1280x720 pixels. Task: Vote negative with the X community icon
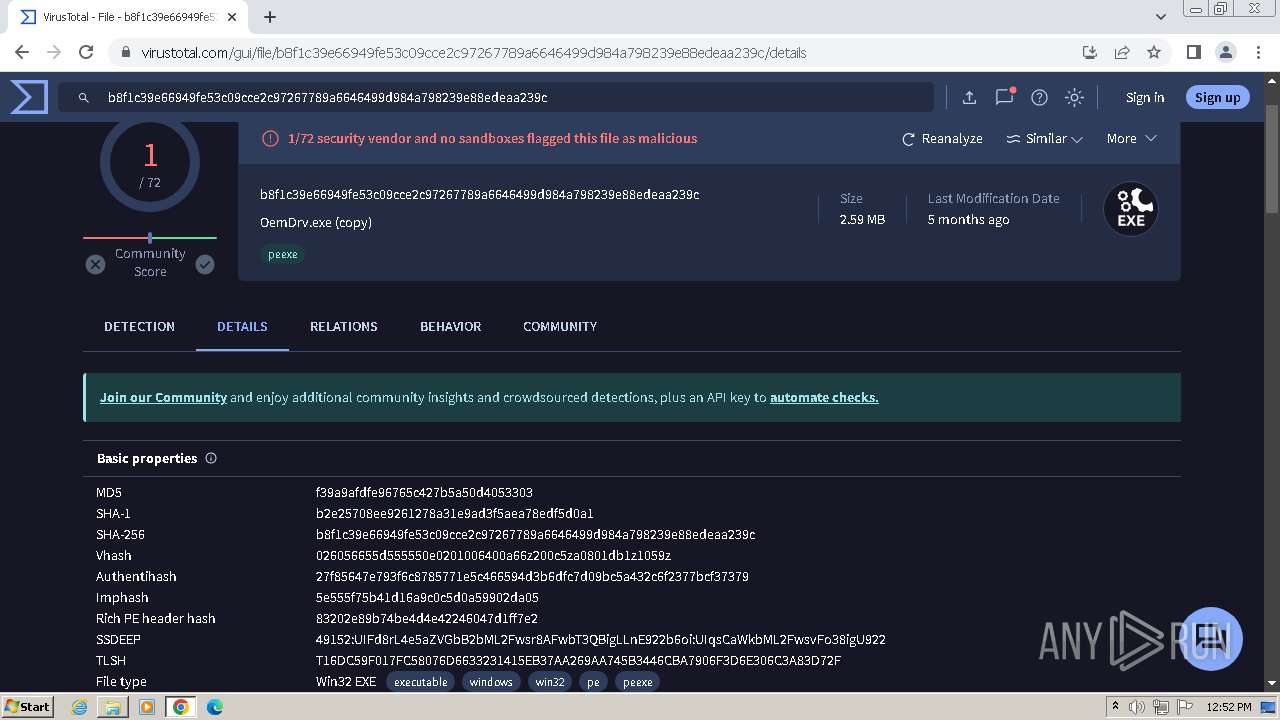(95, 264)
